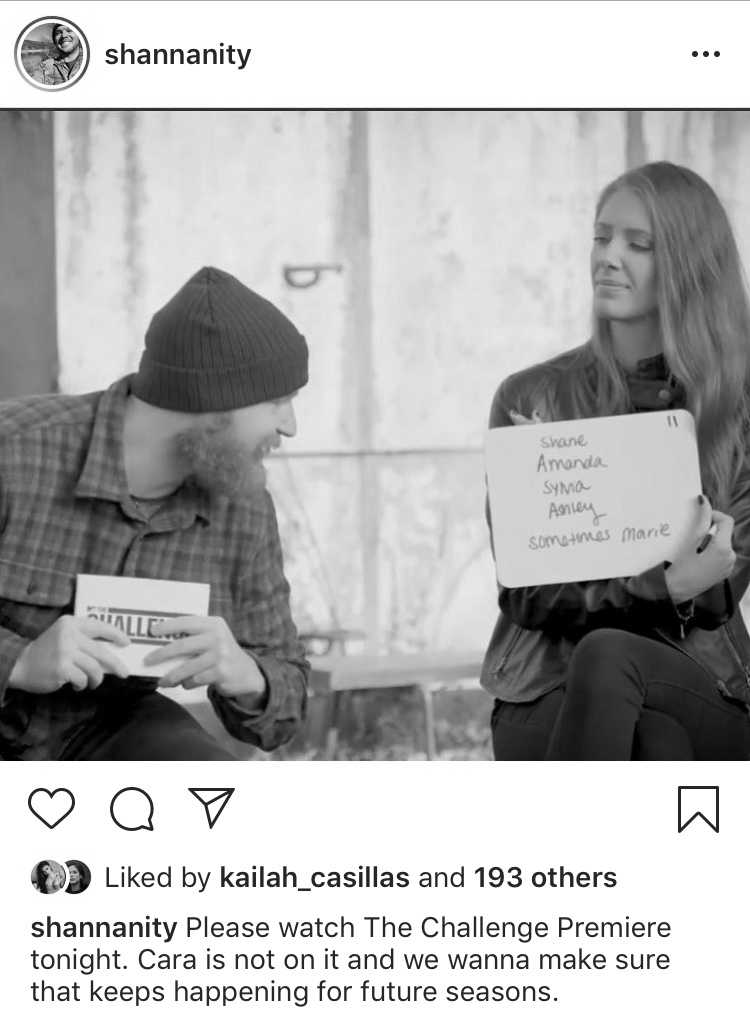Viewport: 750px width, 1018px height.
Task: Tap shannanity's bold username in the caption
Action: tap(104, 927)
